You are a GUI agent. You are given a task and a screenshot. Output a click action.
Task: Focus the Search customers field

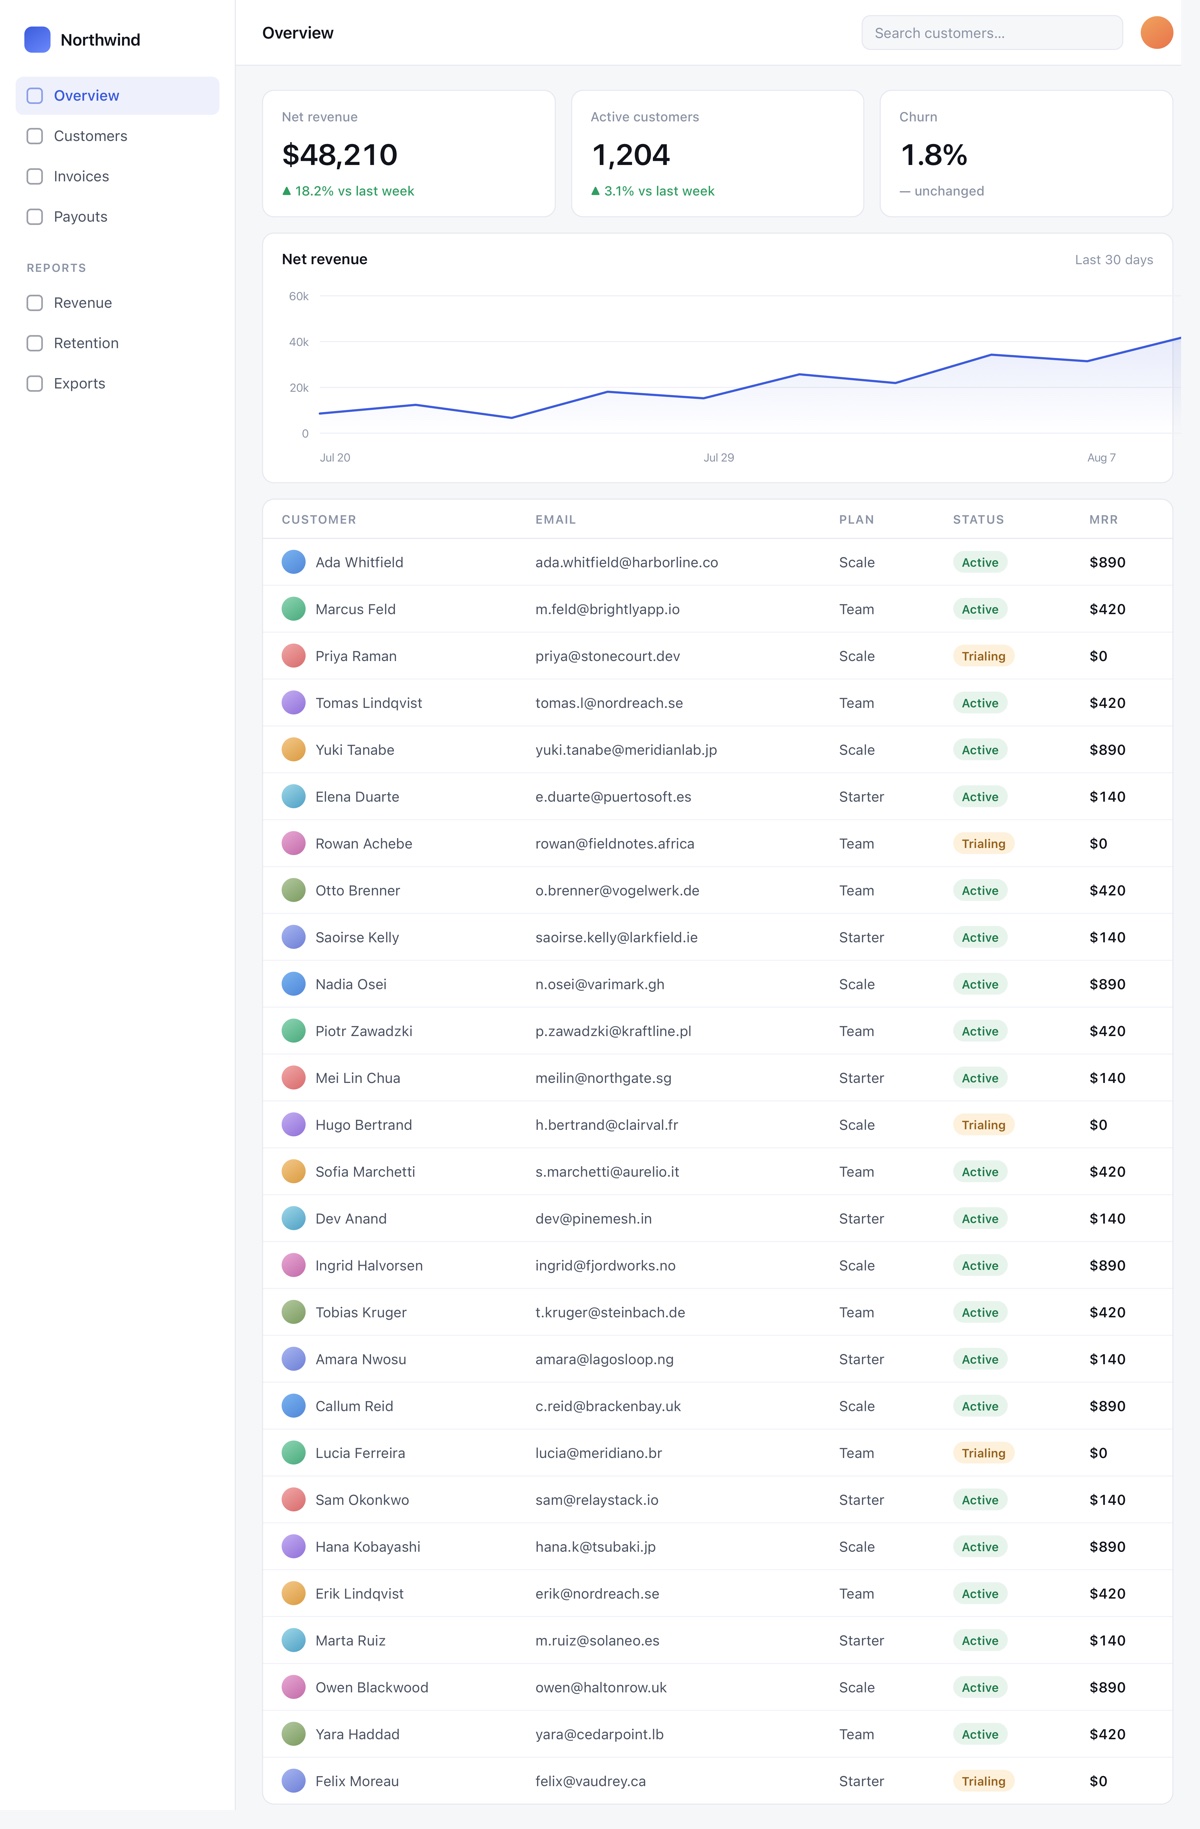point(992,33)
